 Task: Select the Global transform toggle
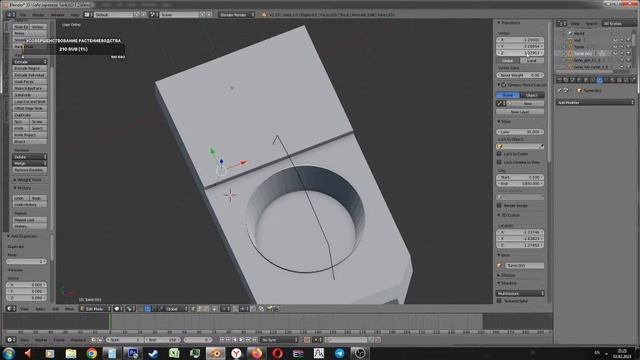click(508, 60)
